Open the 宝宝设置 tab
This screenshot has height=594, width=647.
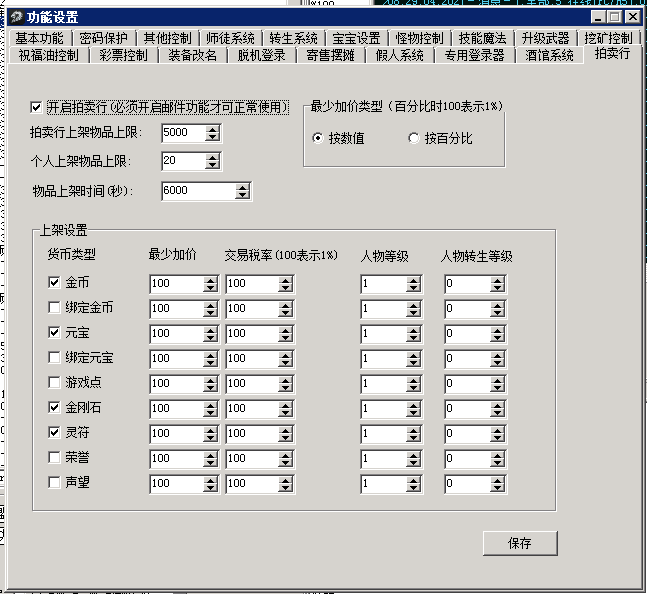pos(357,38)
